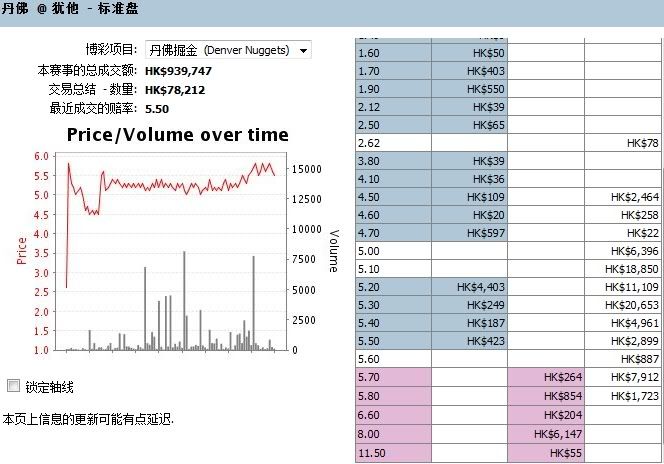
Task: Click the HK$7,912 traded volume cell
Action: (627, 377)
